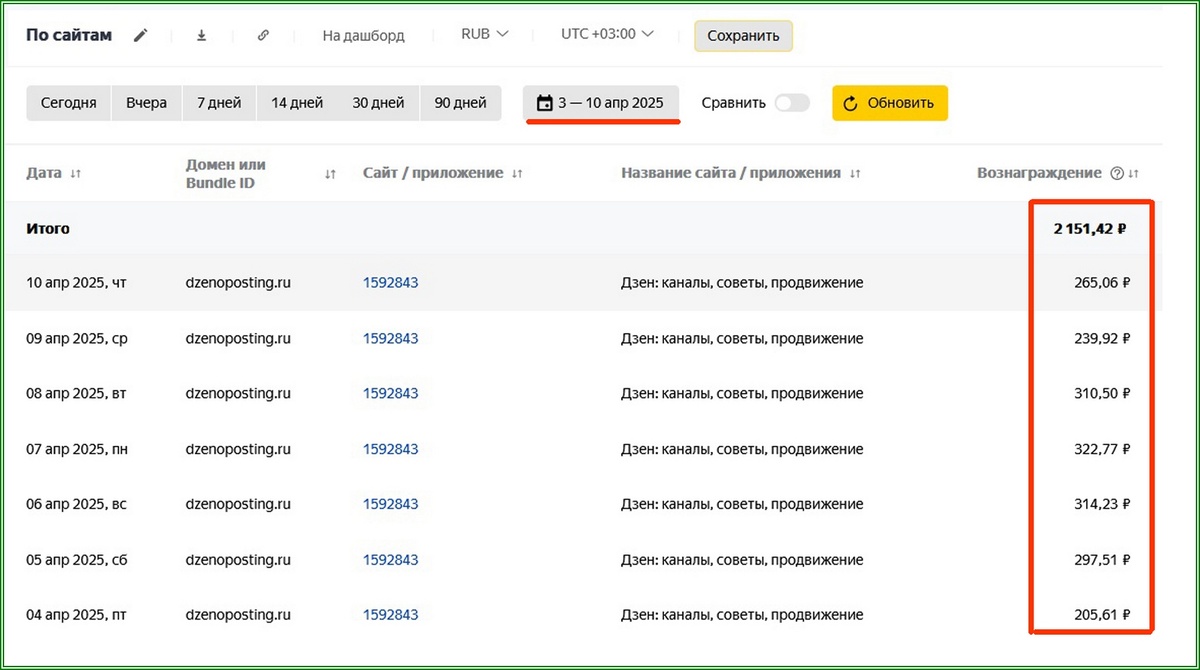
Task: Click the На дашборд button
Action: tap(363, 35)
